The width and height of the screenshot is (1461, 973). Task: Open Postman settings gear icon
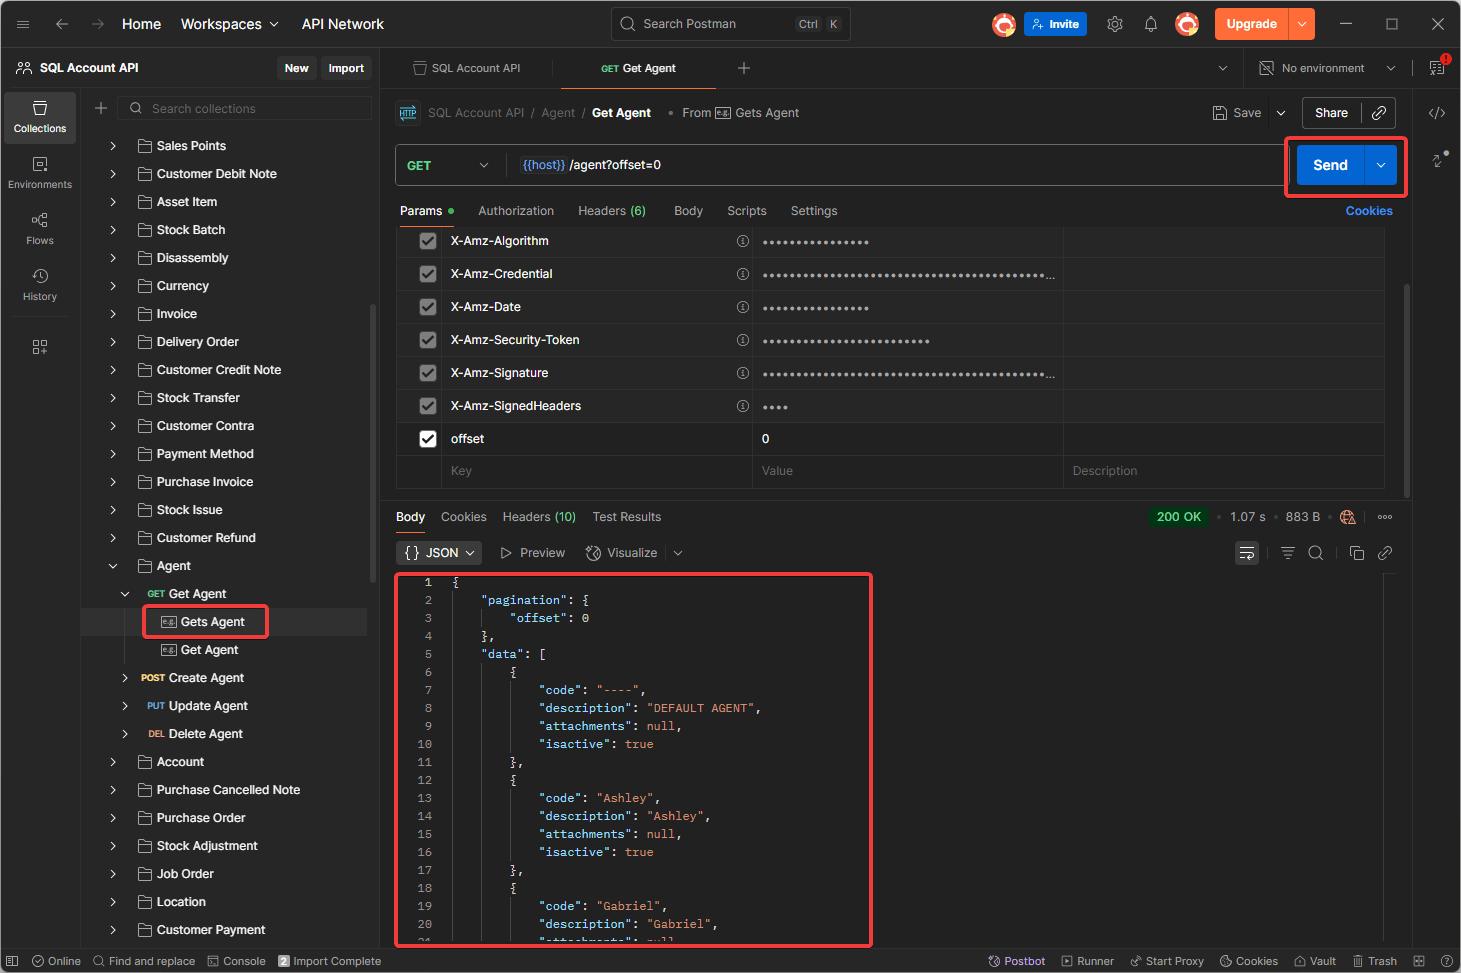pos(1115,24)
